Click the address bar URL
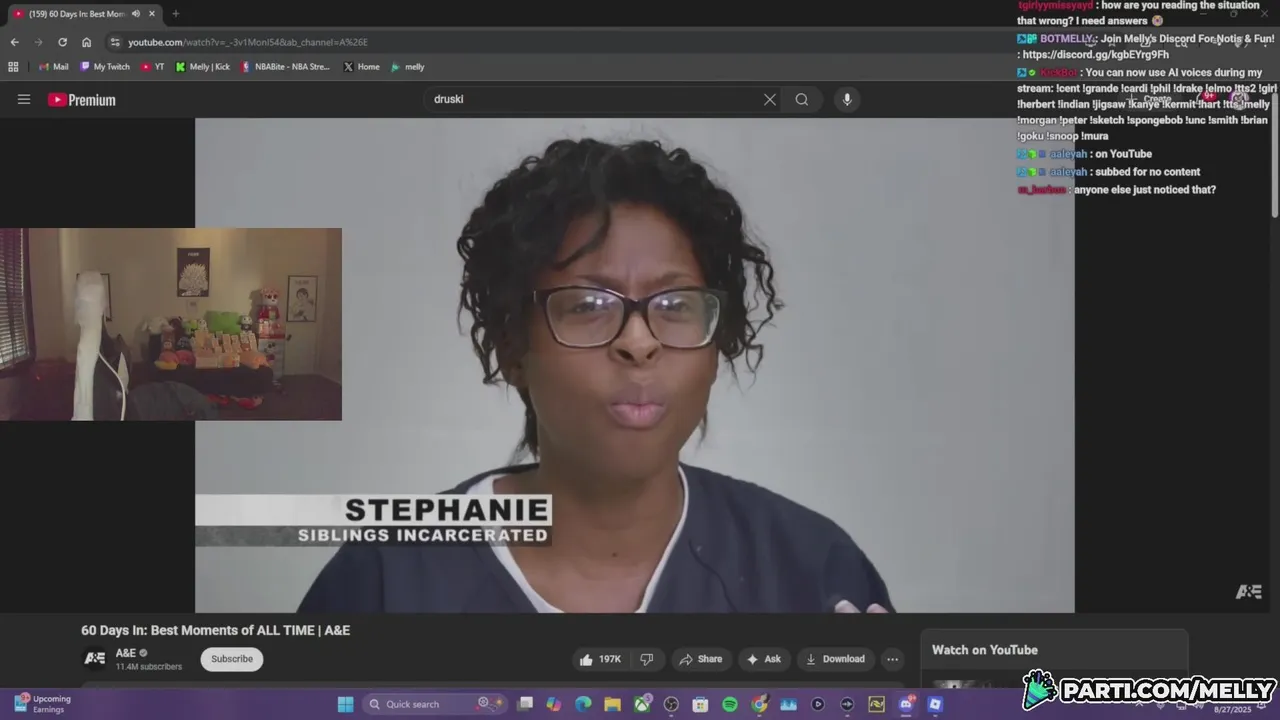 tap(248, 42)
